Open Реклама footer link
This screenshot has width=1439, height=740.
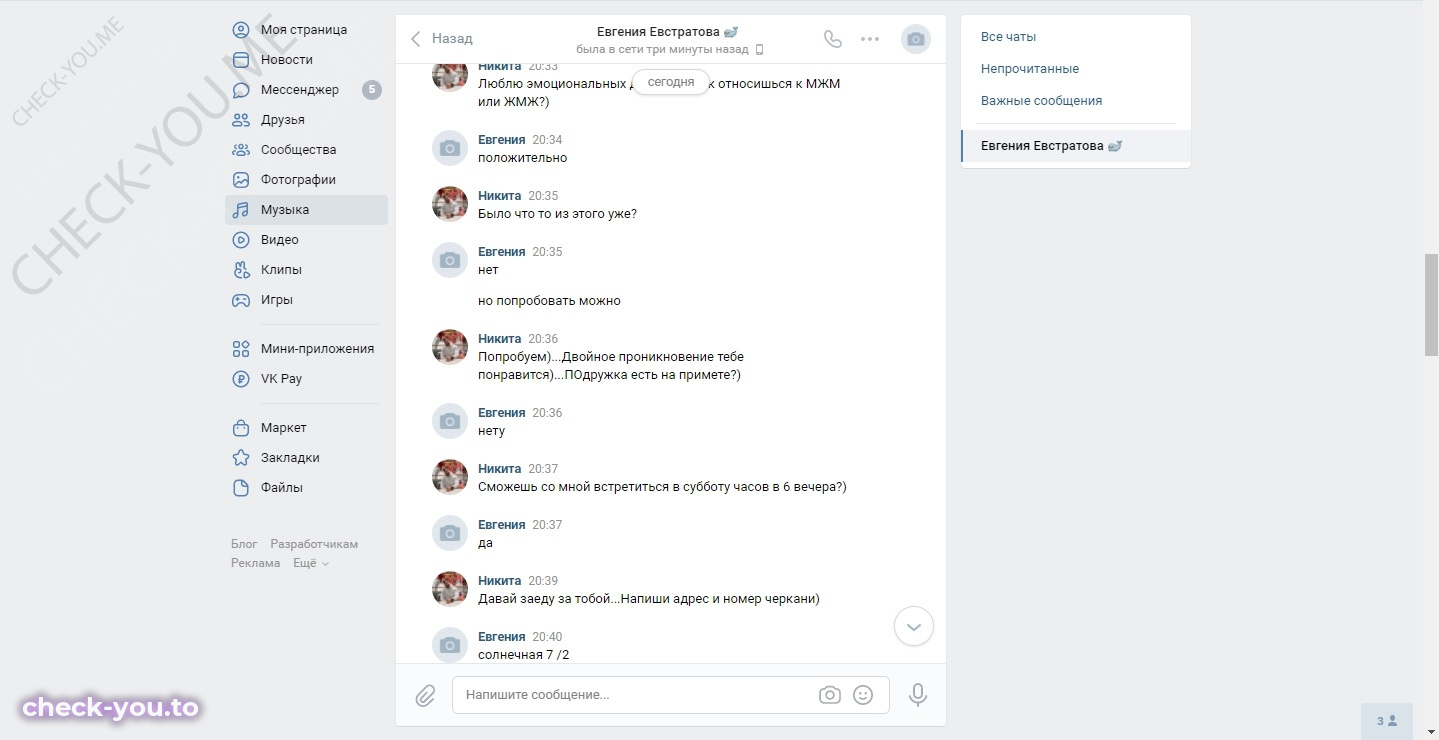pyautogui.click(x=256, y=563)
